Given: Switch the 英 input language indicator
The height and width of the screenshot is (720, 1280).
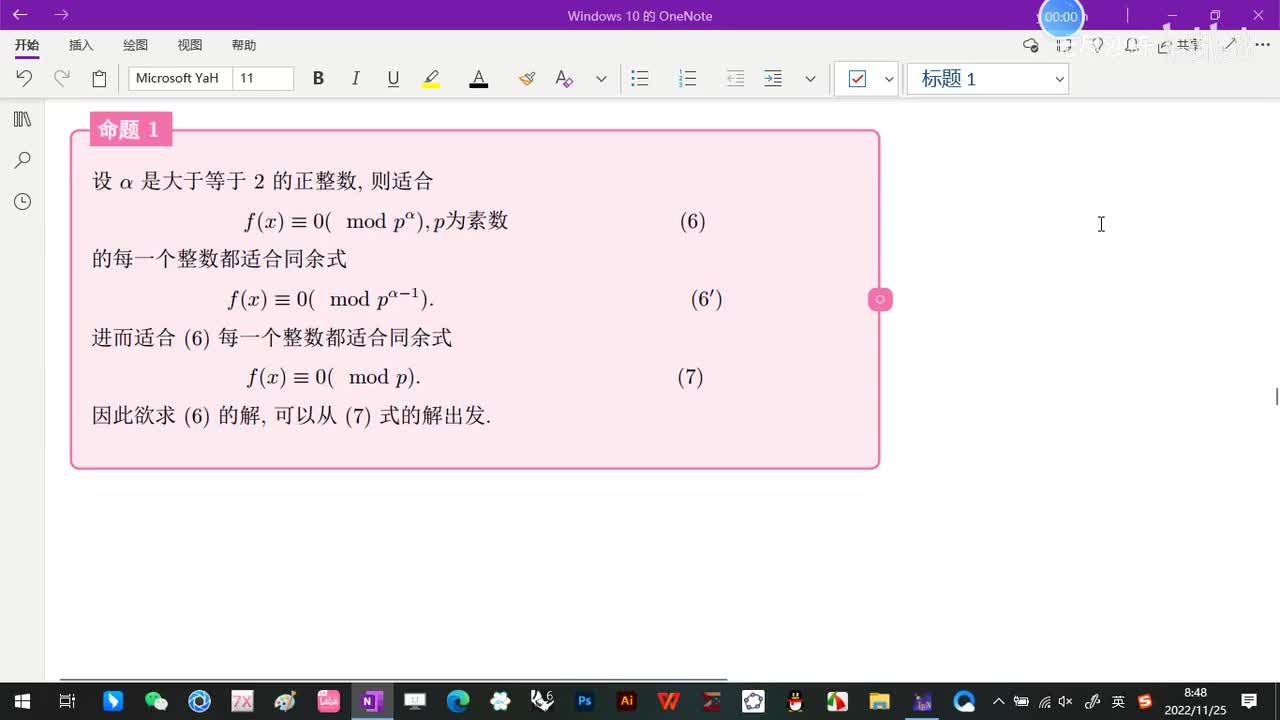Looking at the screenshot, I should [1118, 701].
